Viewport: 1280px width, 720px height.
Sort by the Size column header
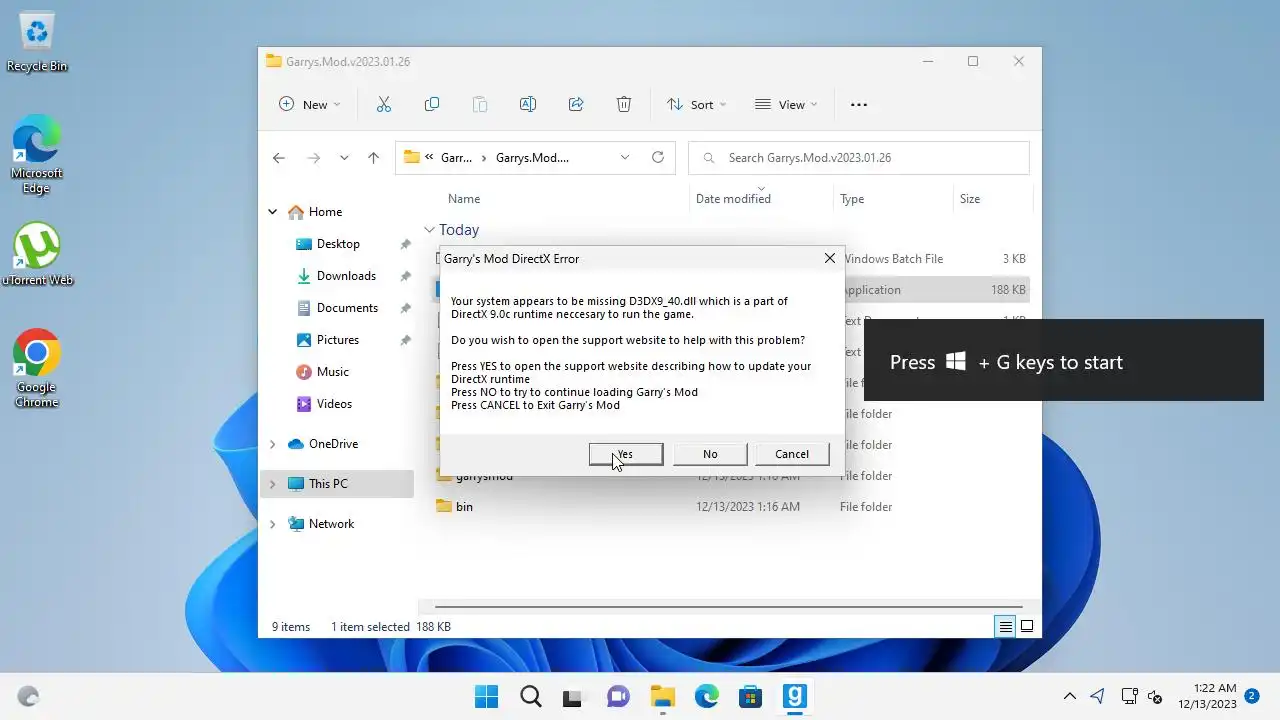coord(970,199)
